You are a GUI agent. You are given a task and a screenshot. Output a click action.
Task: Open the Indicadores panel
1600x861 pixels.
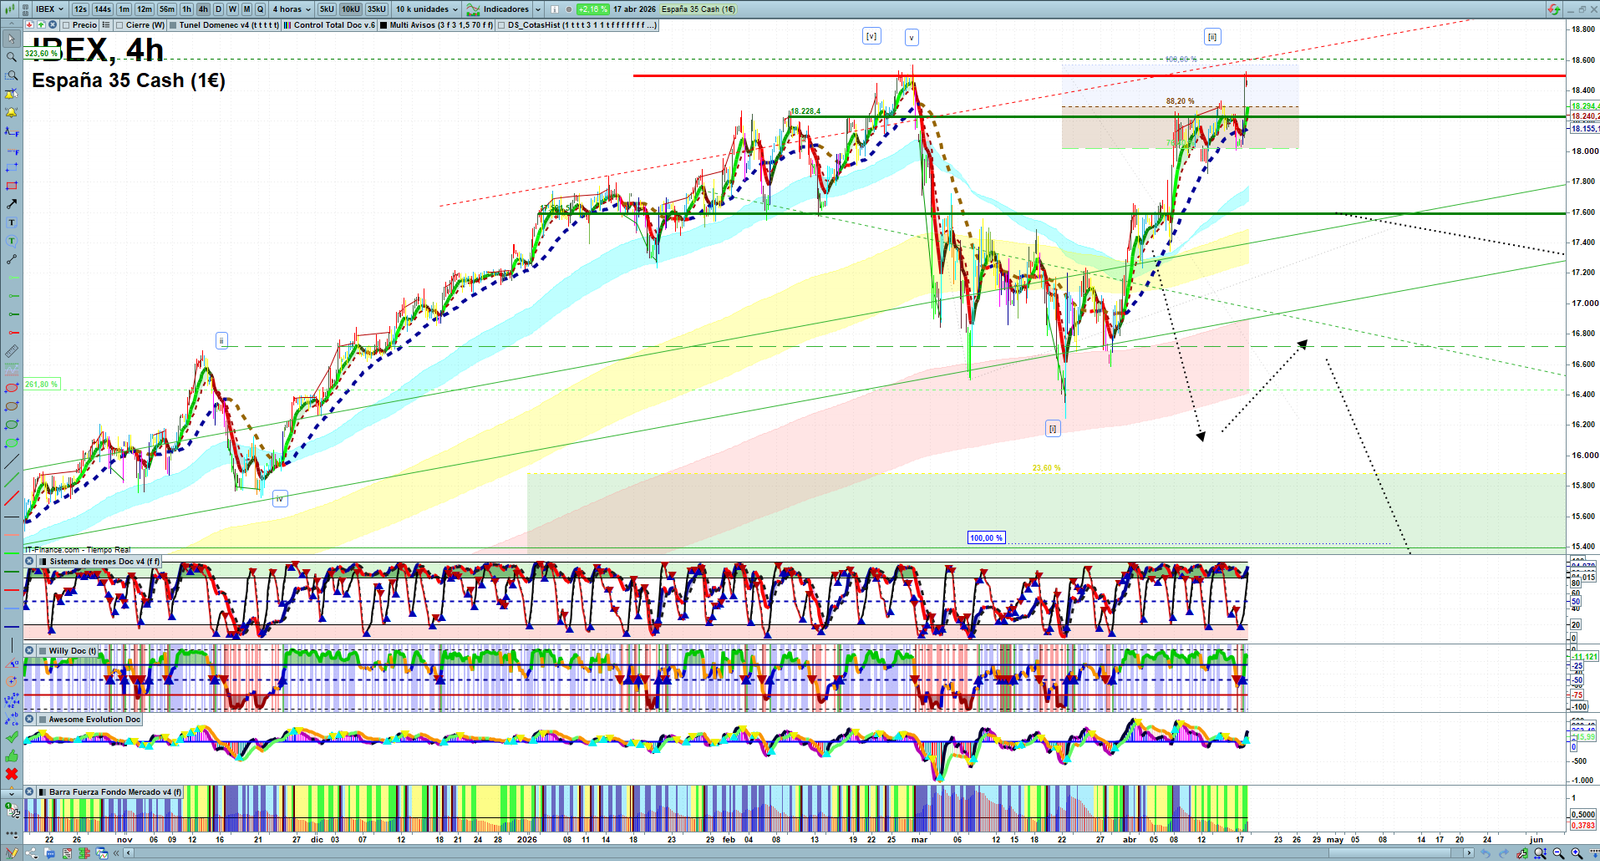[x=505, y=9]
